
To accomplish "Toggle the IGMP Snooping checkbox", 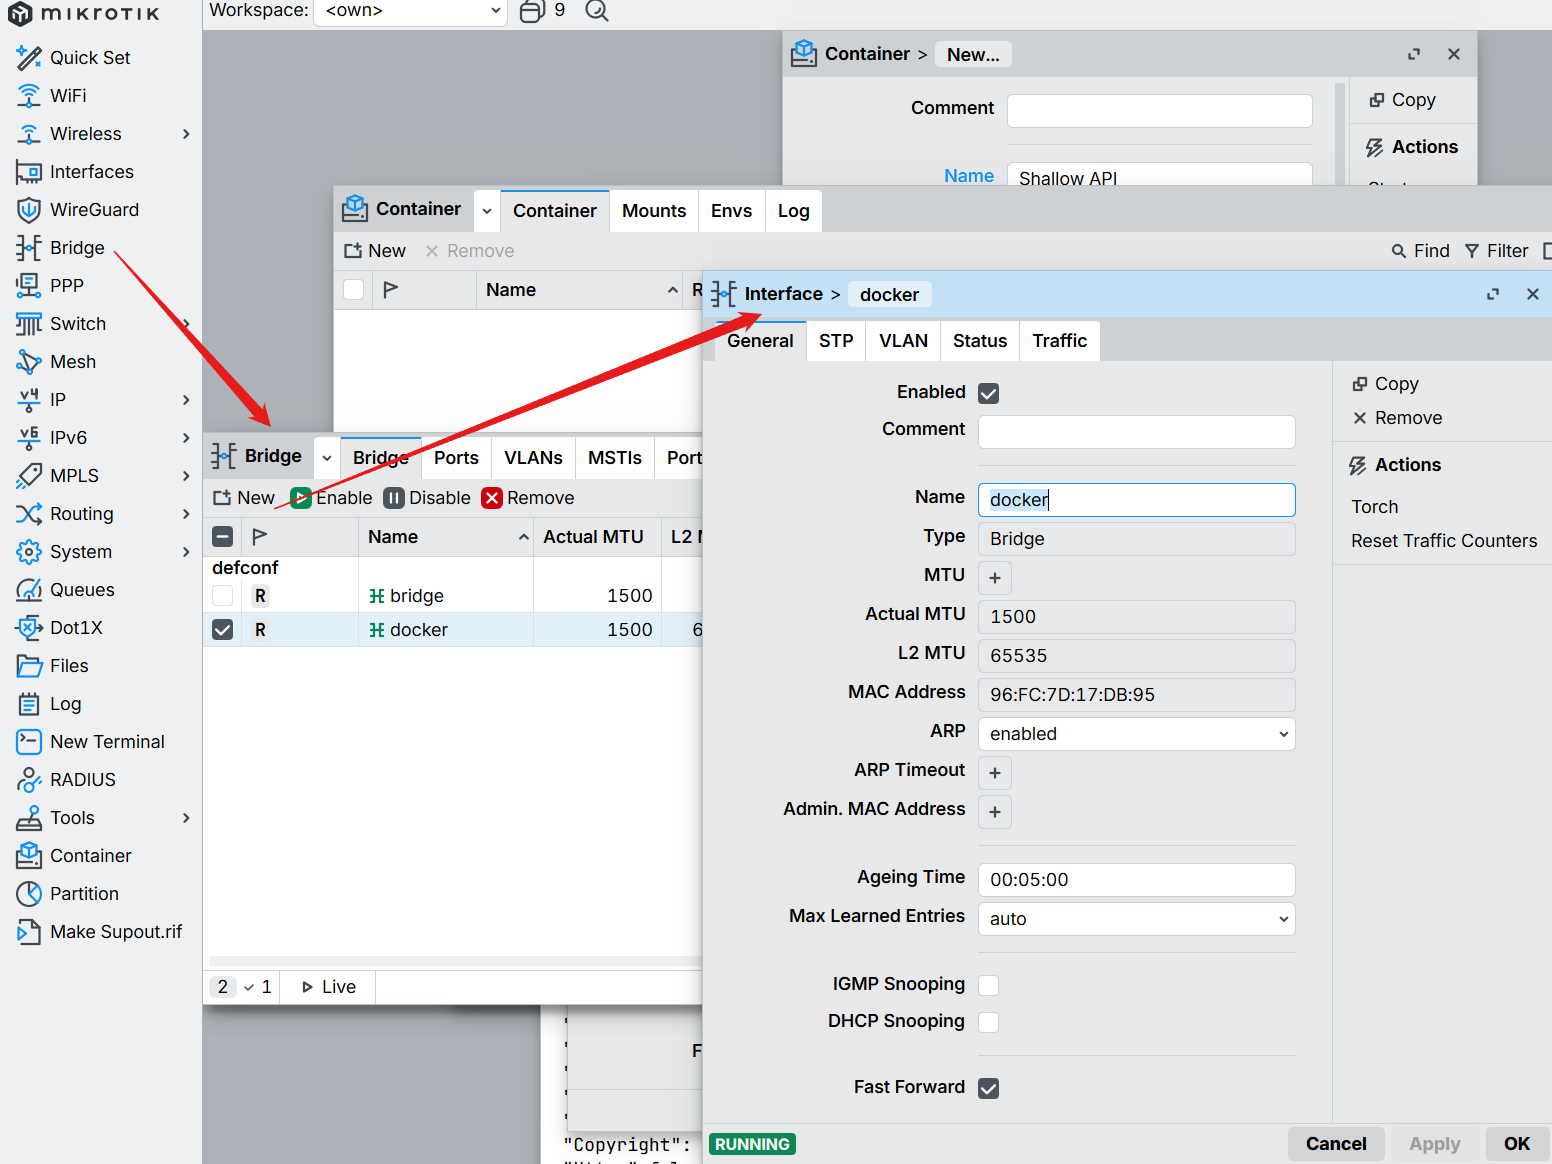I will coord(989,985).
